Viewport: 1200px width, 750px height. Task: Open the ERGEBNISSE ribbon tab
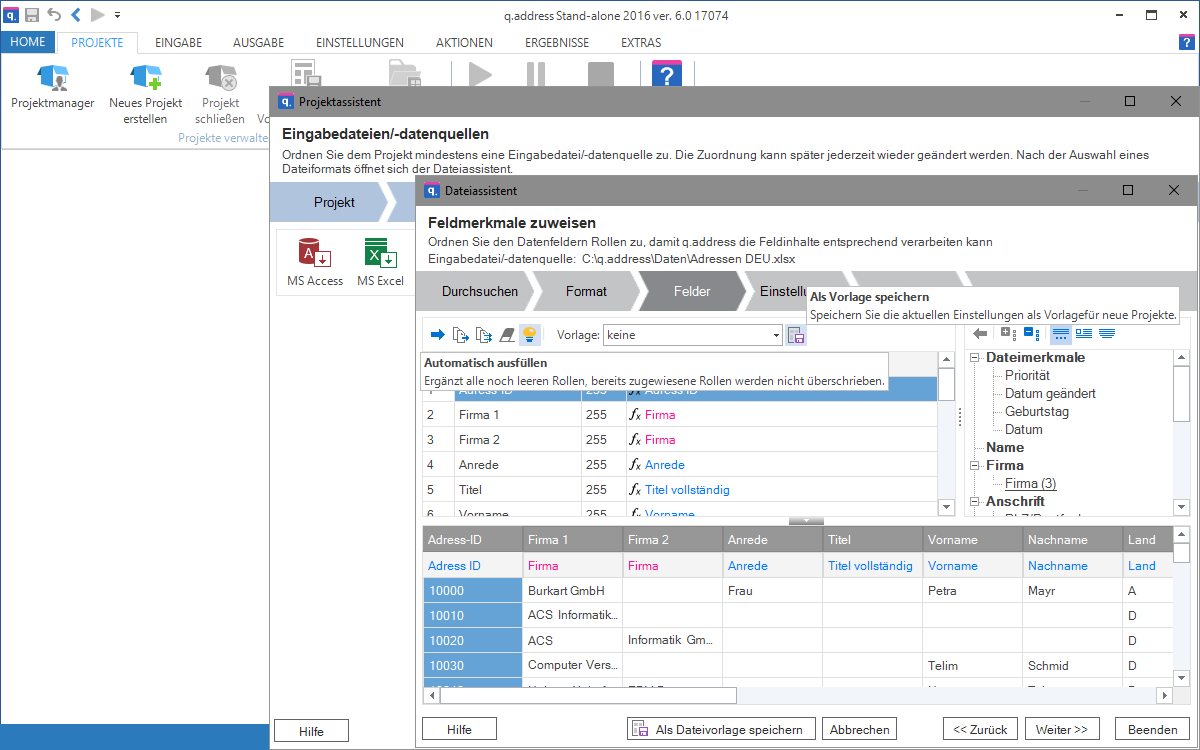coord(557,43)
